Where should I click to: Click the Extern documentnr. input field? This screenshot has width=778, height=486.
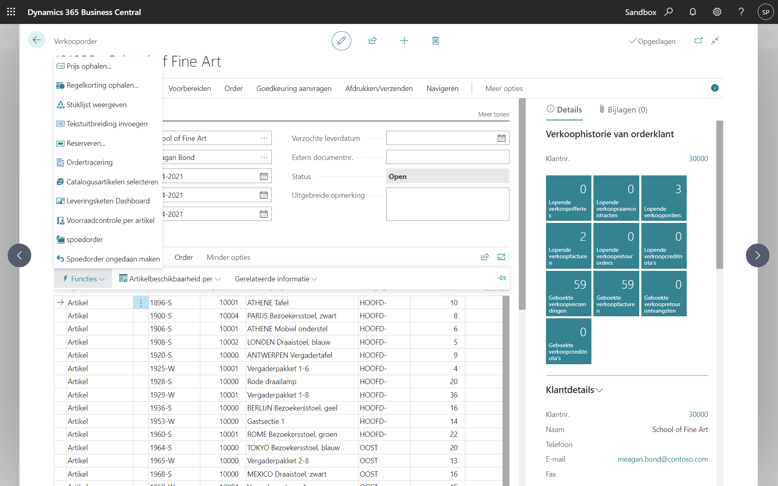click(x=448, y=157)
